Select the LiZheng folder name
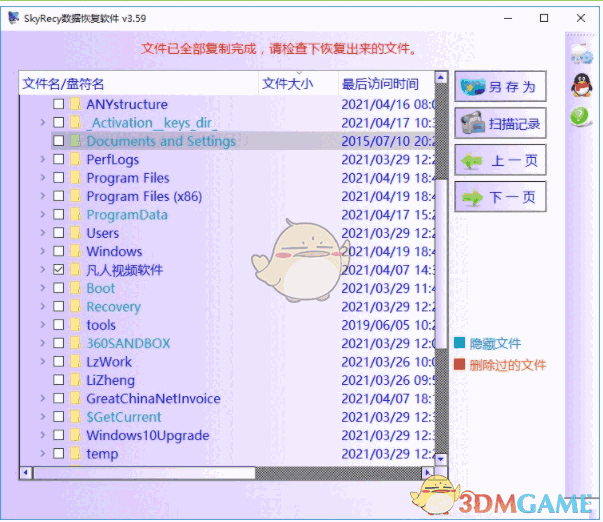This screenshot has height=522, width=603. (x=110, y=380)
